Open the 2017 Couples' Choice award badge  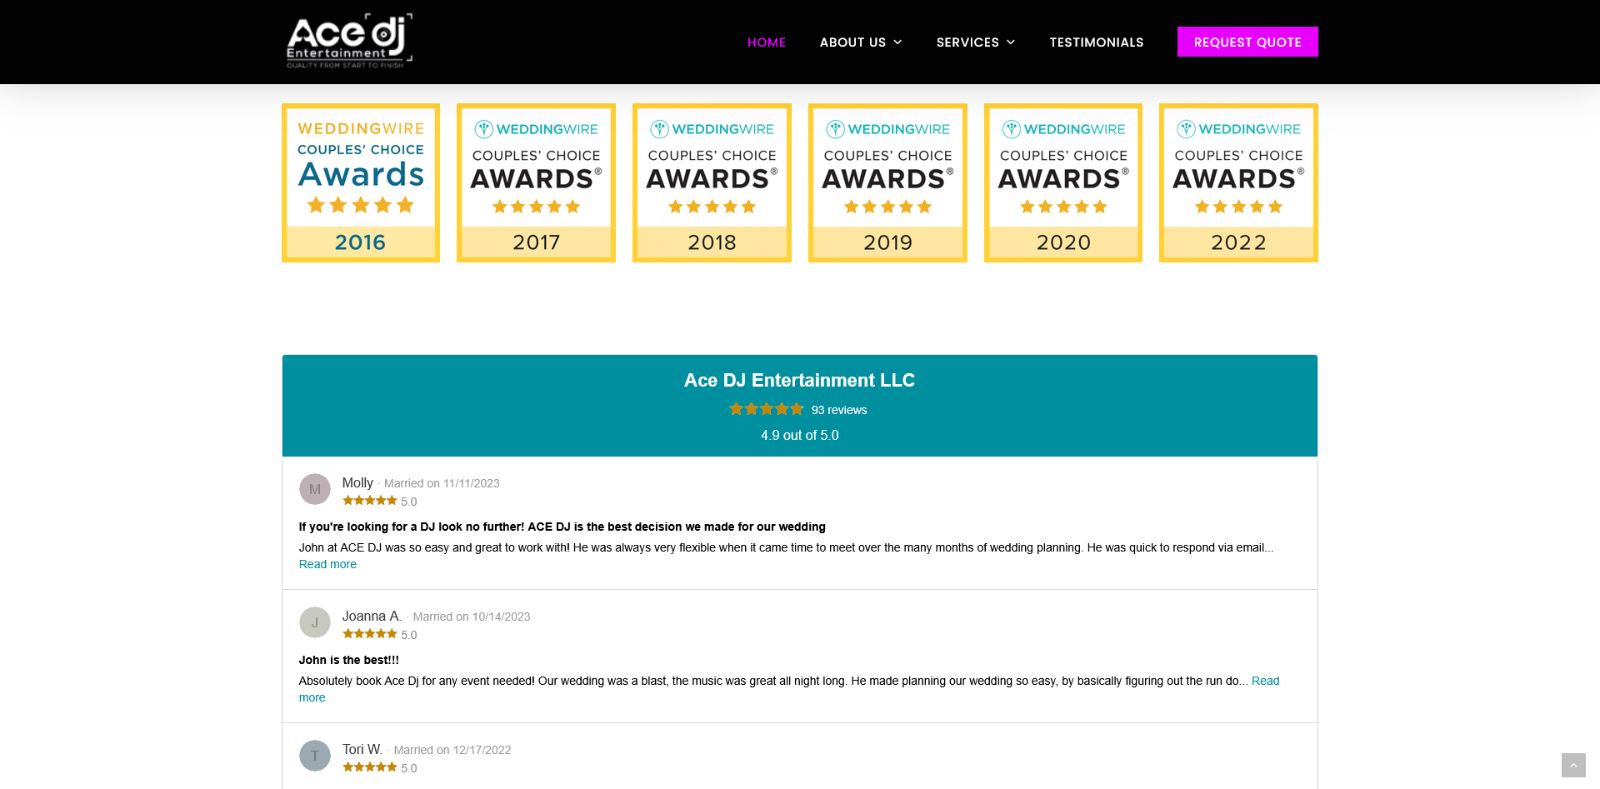[536, 183]
